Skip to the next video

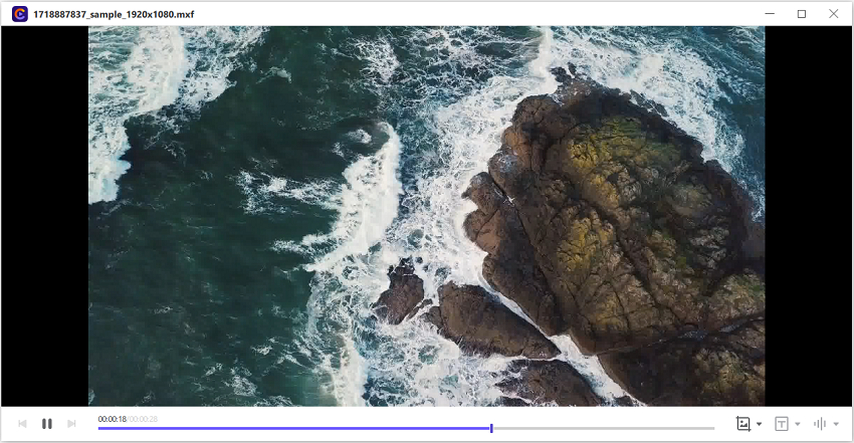click(x=71, y=423)
